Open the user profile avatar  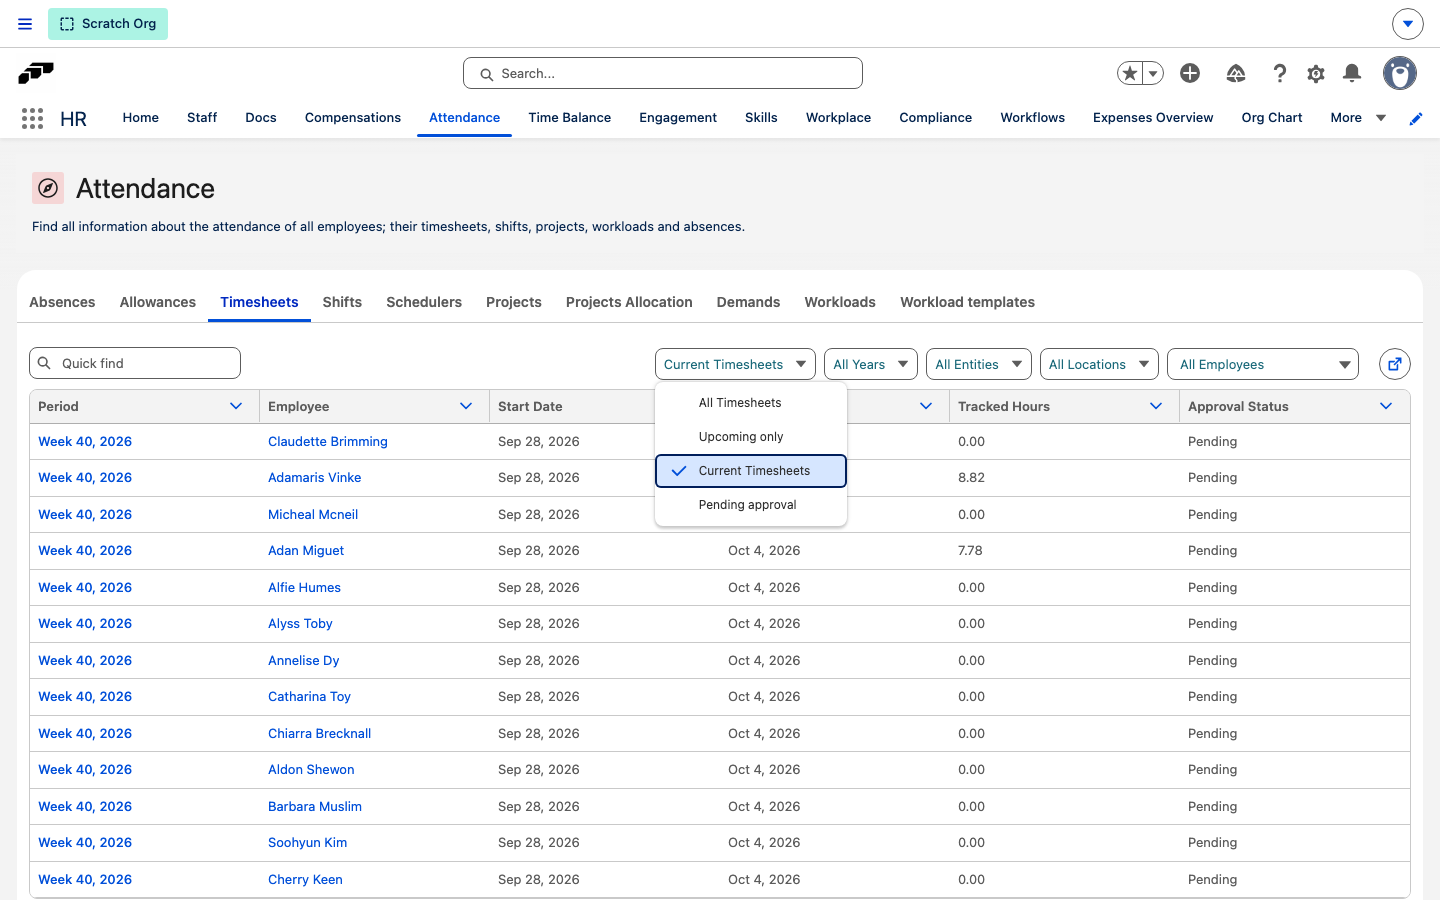click(x=1400, y=73)
